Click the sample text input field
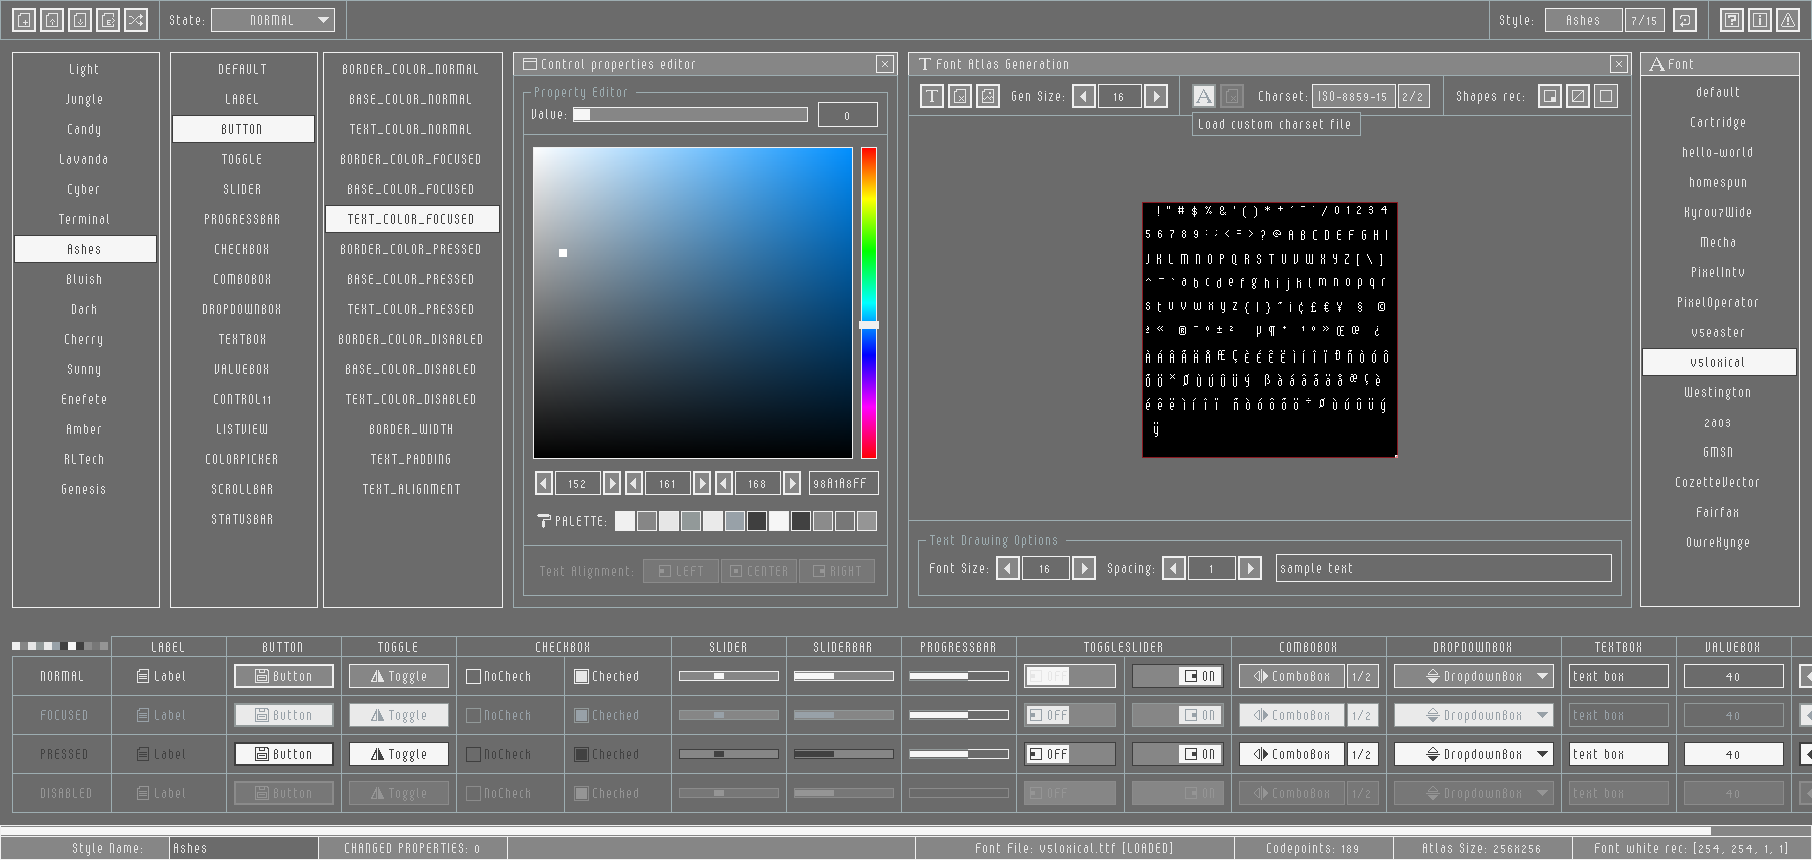The width and height of the screenshot is (1812, 860). [1443, 568]
